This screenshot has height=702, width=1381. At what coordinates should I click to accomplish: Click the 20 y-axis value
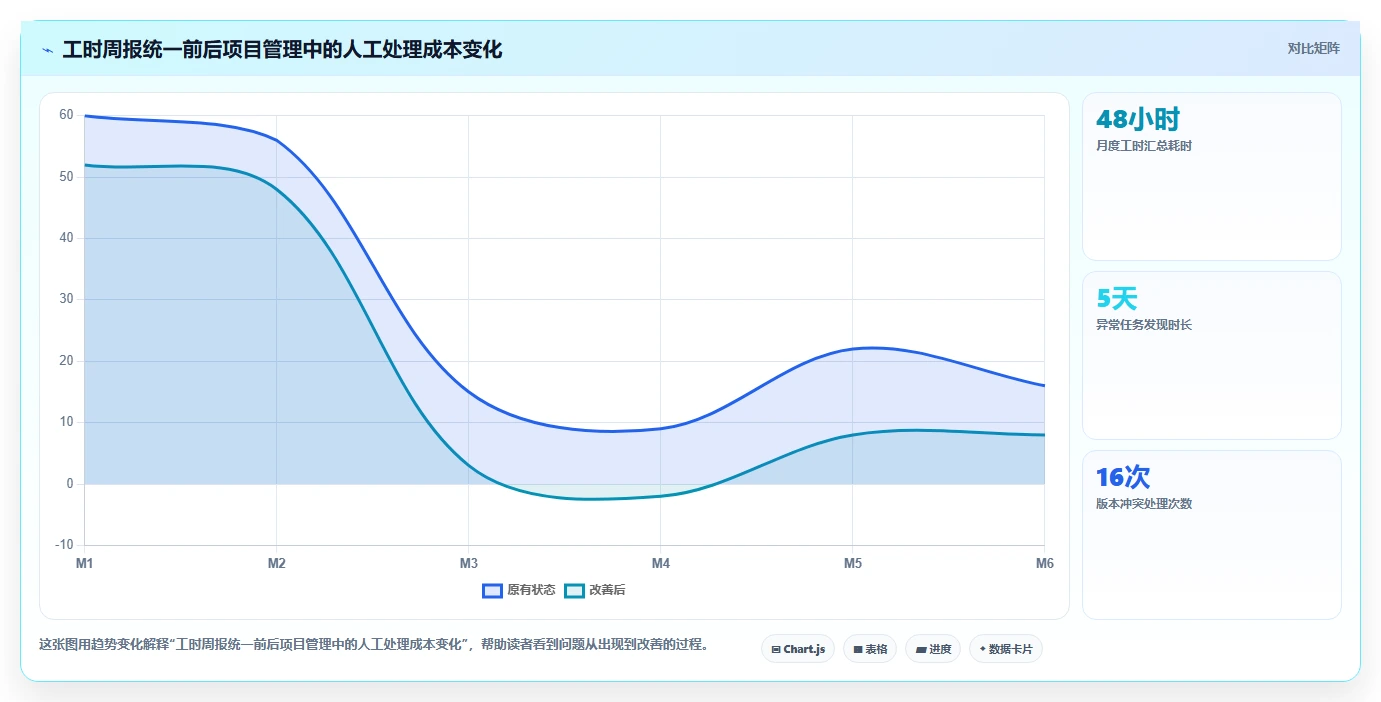[66, 361]
